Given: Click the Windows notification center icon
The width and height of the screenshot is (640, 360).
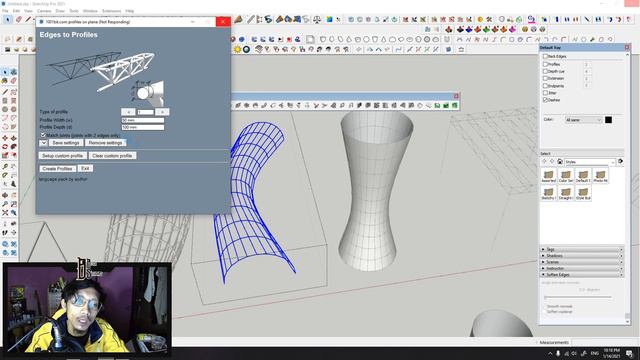Looking at the screenshot, I should [629, 353].
